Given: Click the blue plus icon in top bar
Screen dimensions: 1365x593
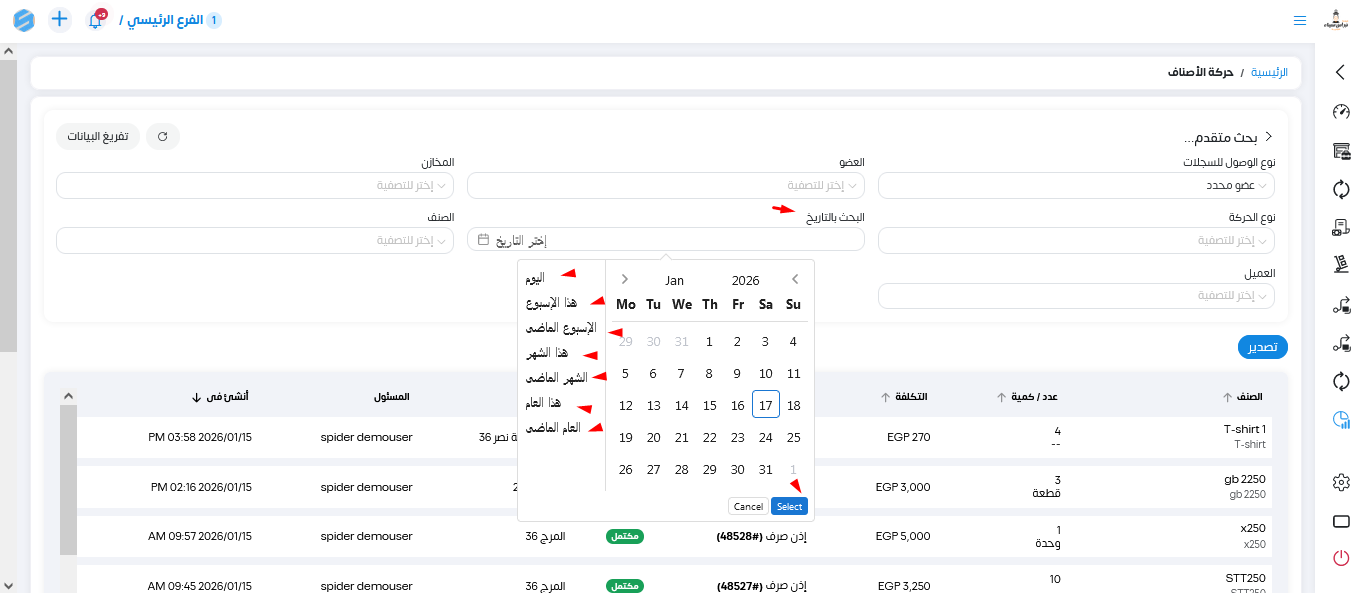Looking at the screenshot, I should [x=60, y=20].
